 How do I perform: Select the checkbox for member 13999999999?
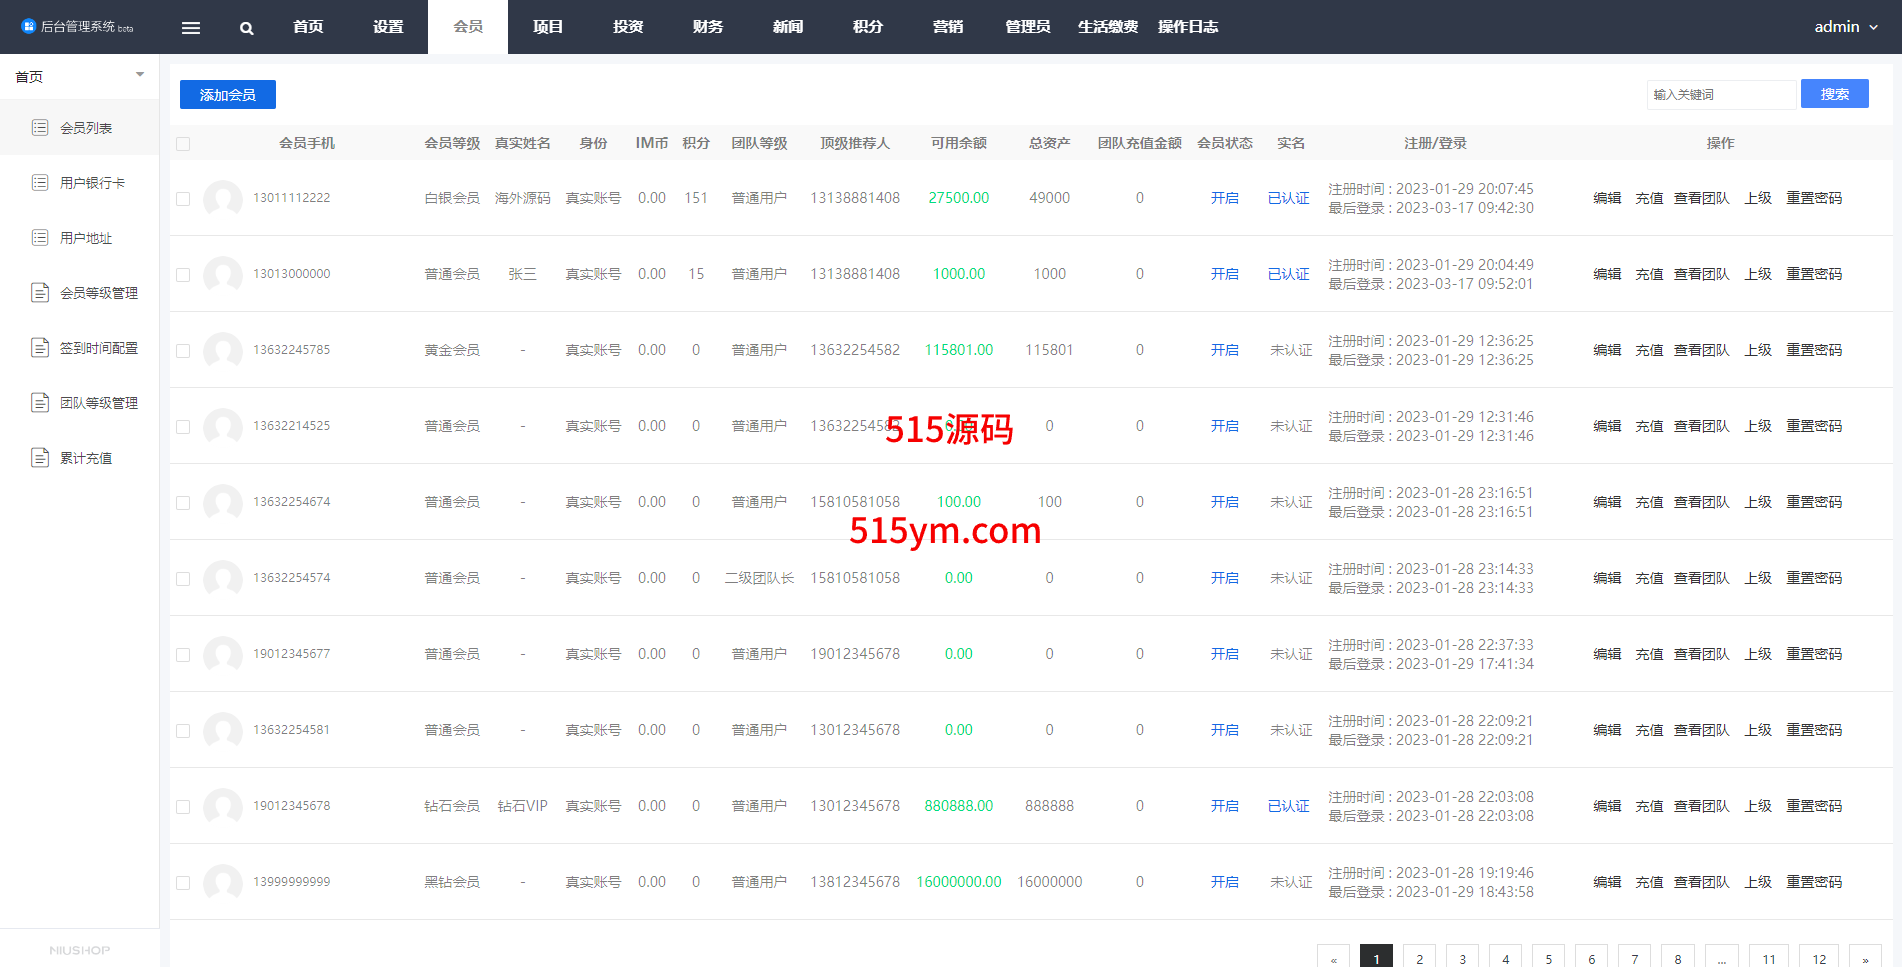pyautogui.click(x=183, y=883)
